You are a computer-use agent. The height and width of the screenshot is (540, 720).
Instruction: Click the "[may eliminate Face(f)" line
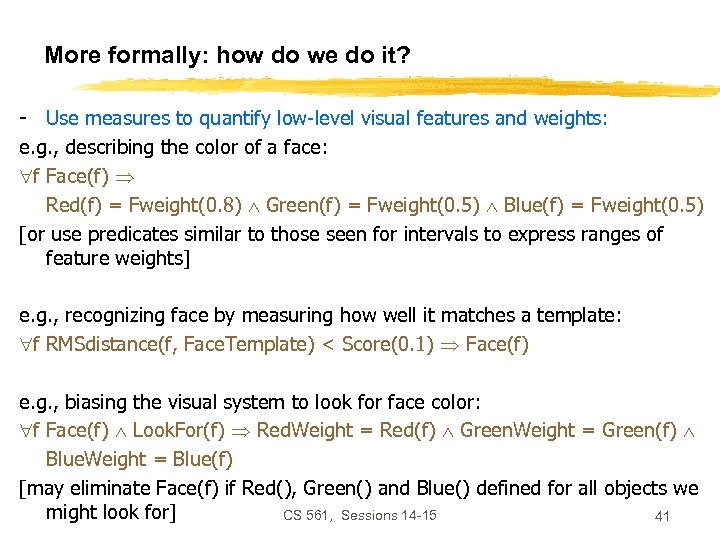click(358, 488)
